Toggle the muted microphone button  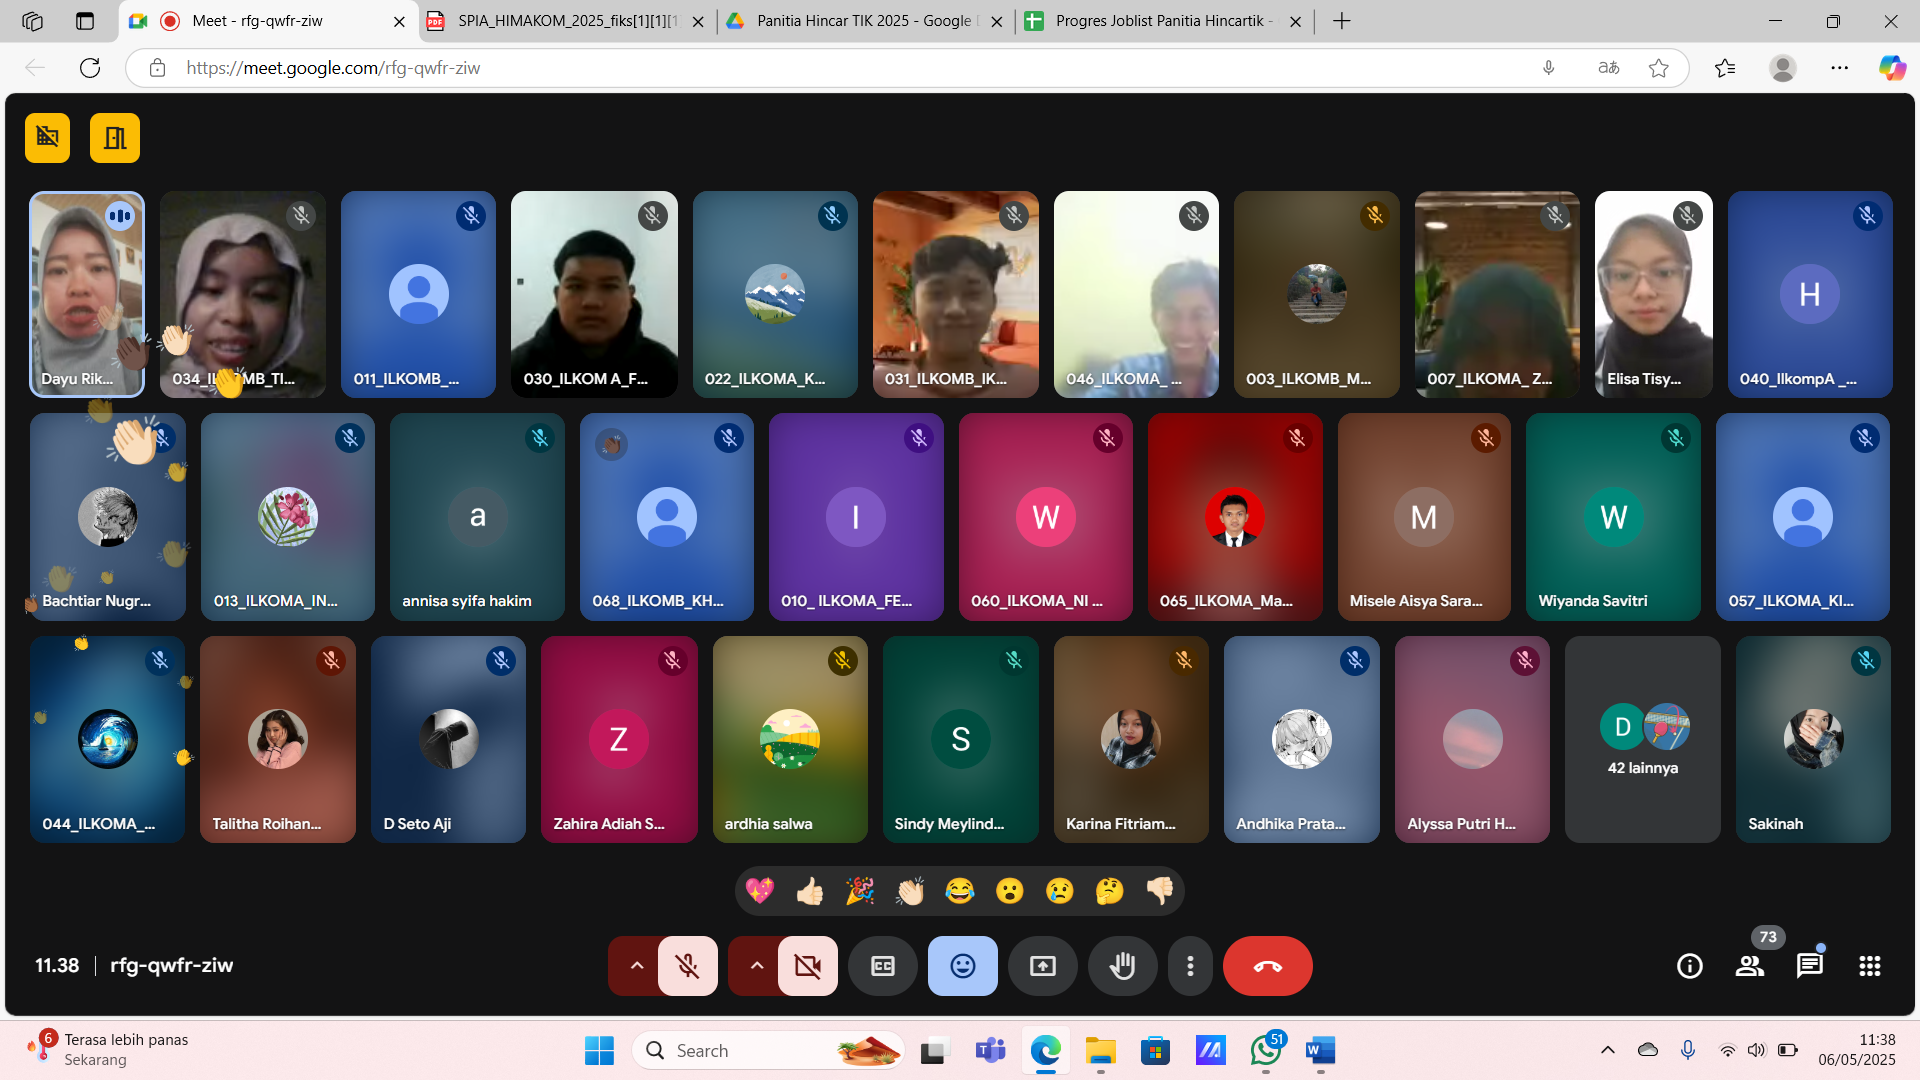687,966
